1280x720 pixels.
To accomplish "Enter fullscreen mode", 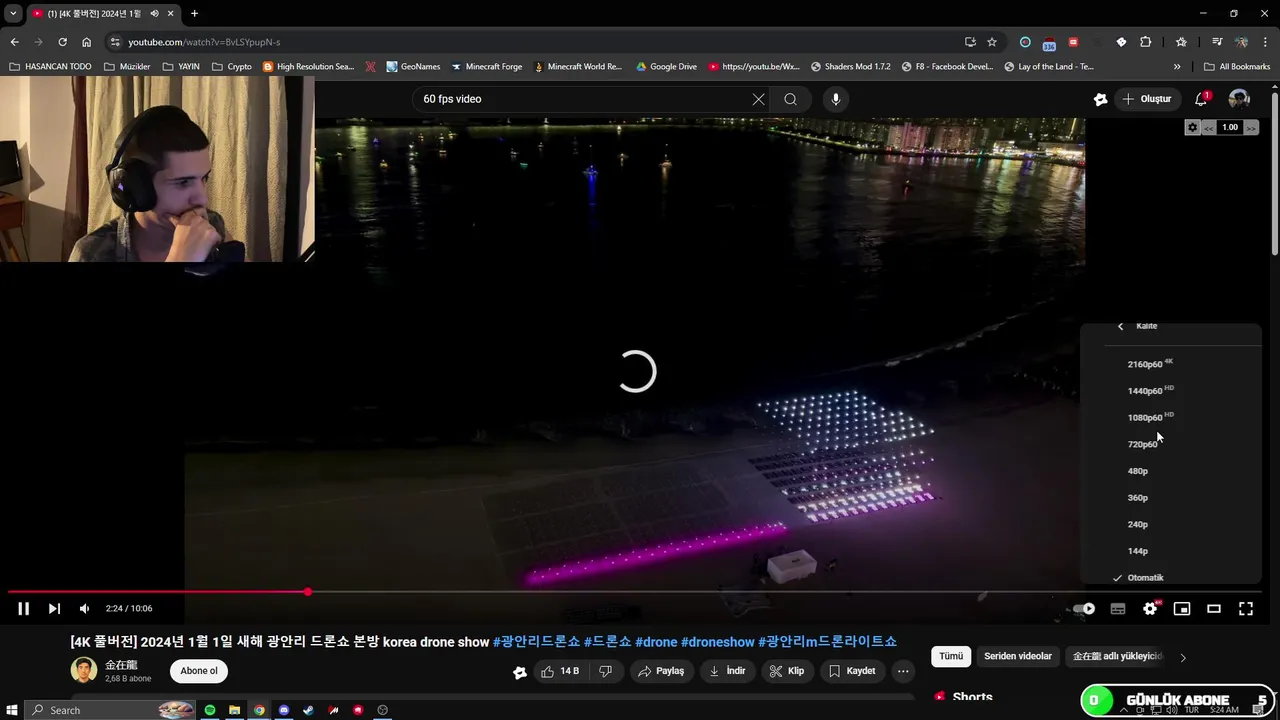I will pos(1246,608).
